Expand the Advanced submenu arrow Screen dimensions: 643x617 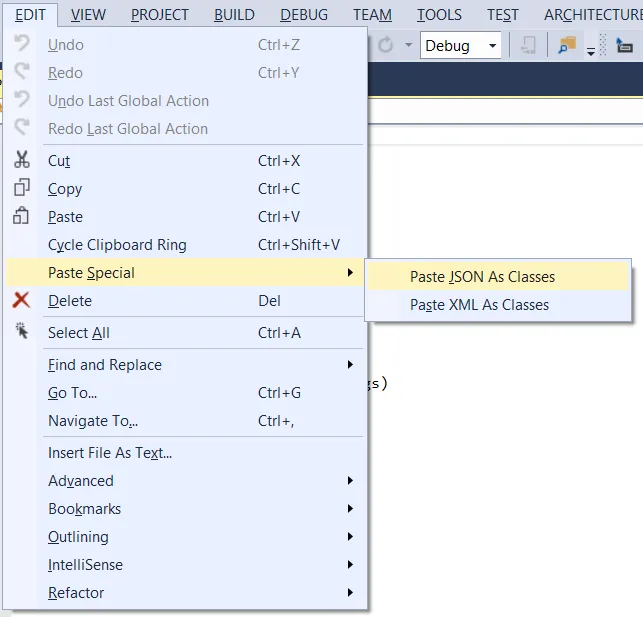[x=350, y=480]
